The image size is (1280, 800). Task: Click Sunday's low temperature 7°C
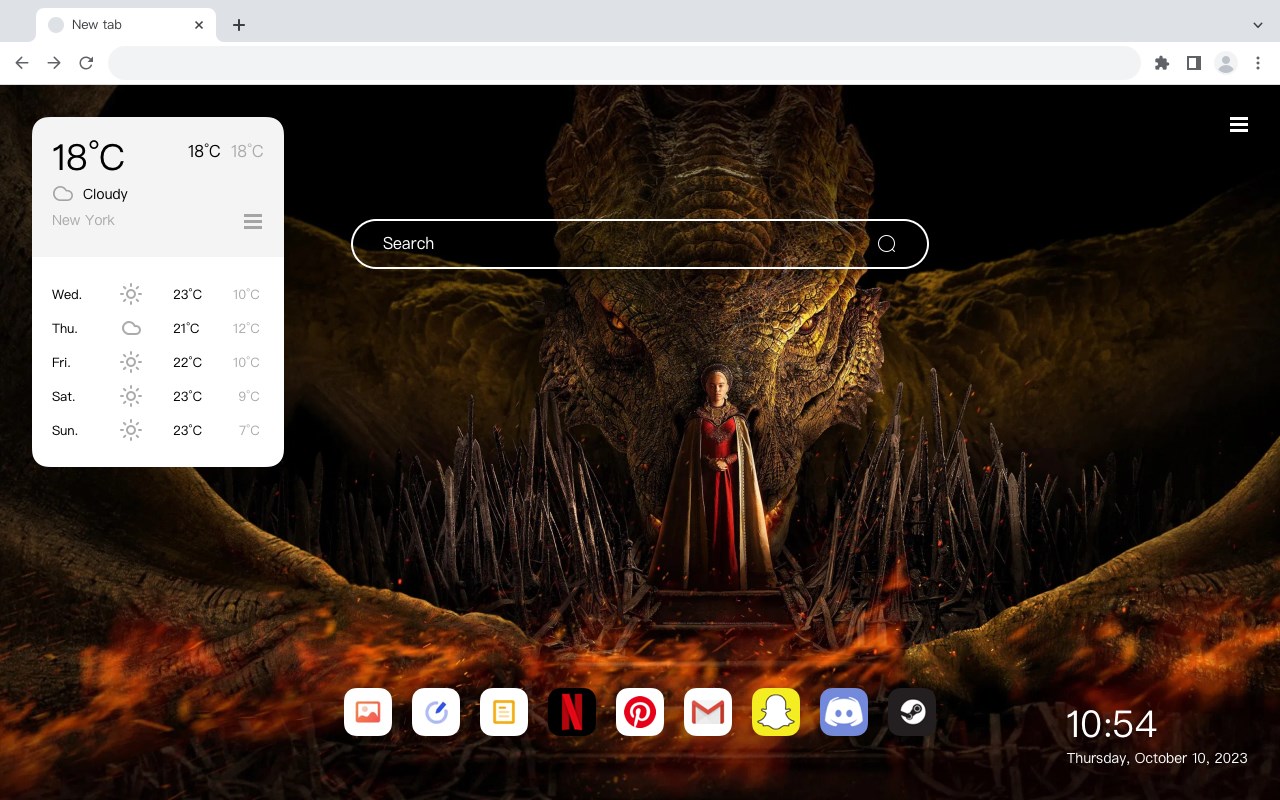pos(249,430)
